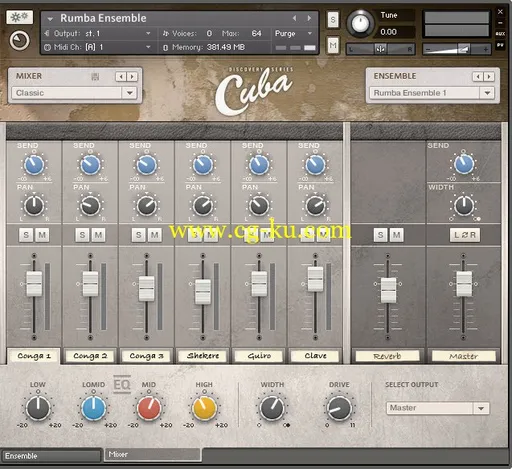Click the Max voices value 64

pyautogui.click(x=256, y=33)
